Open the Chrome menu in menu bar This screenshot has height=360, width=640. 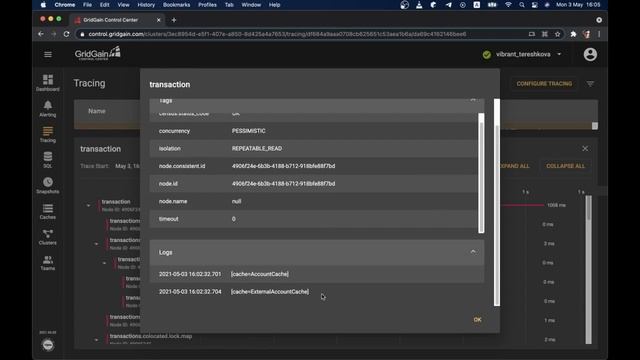(x=64, y=5)
